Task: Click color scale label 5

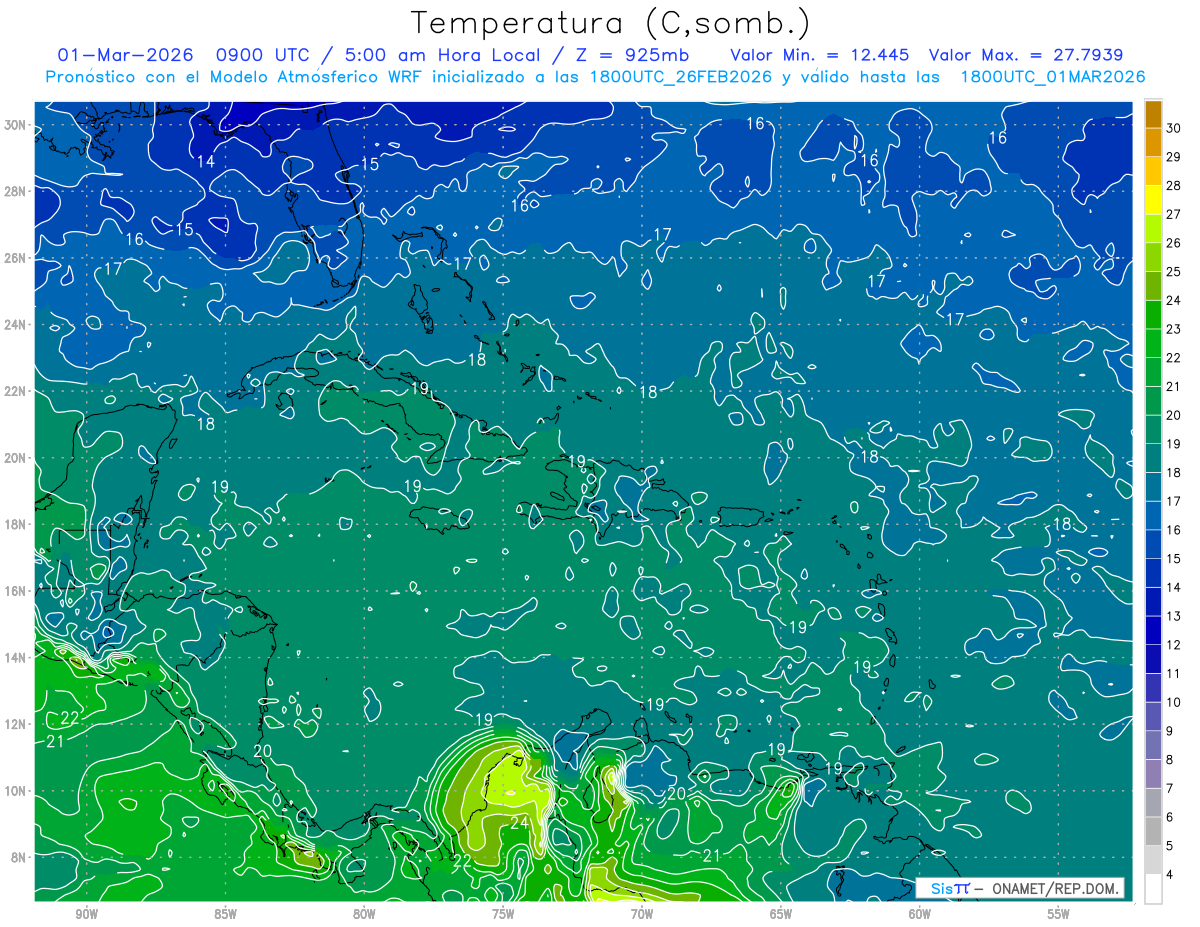Action: 1170,846
